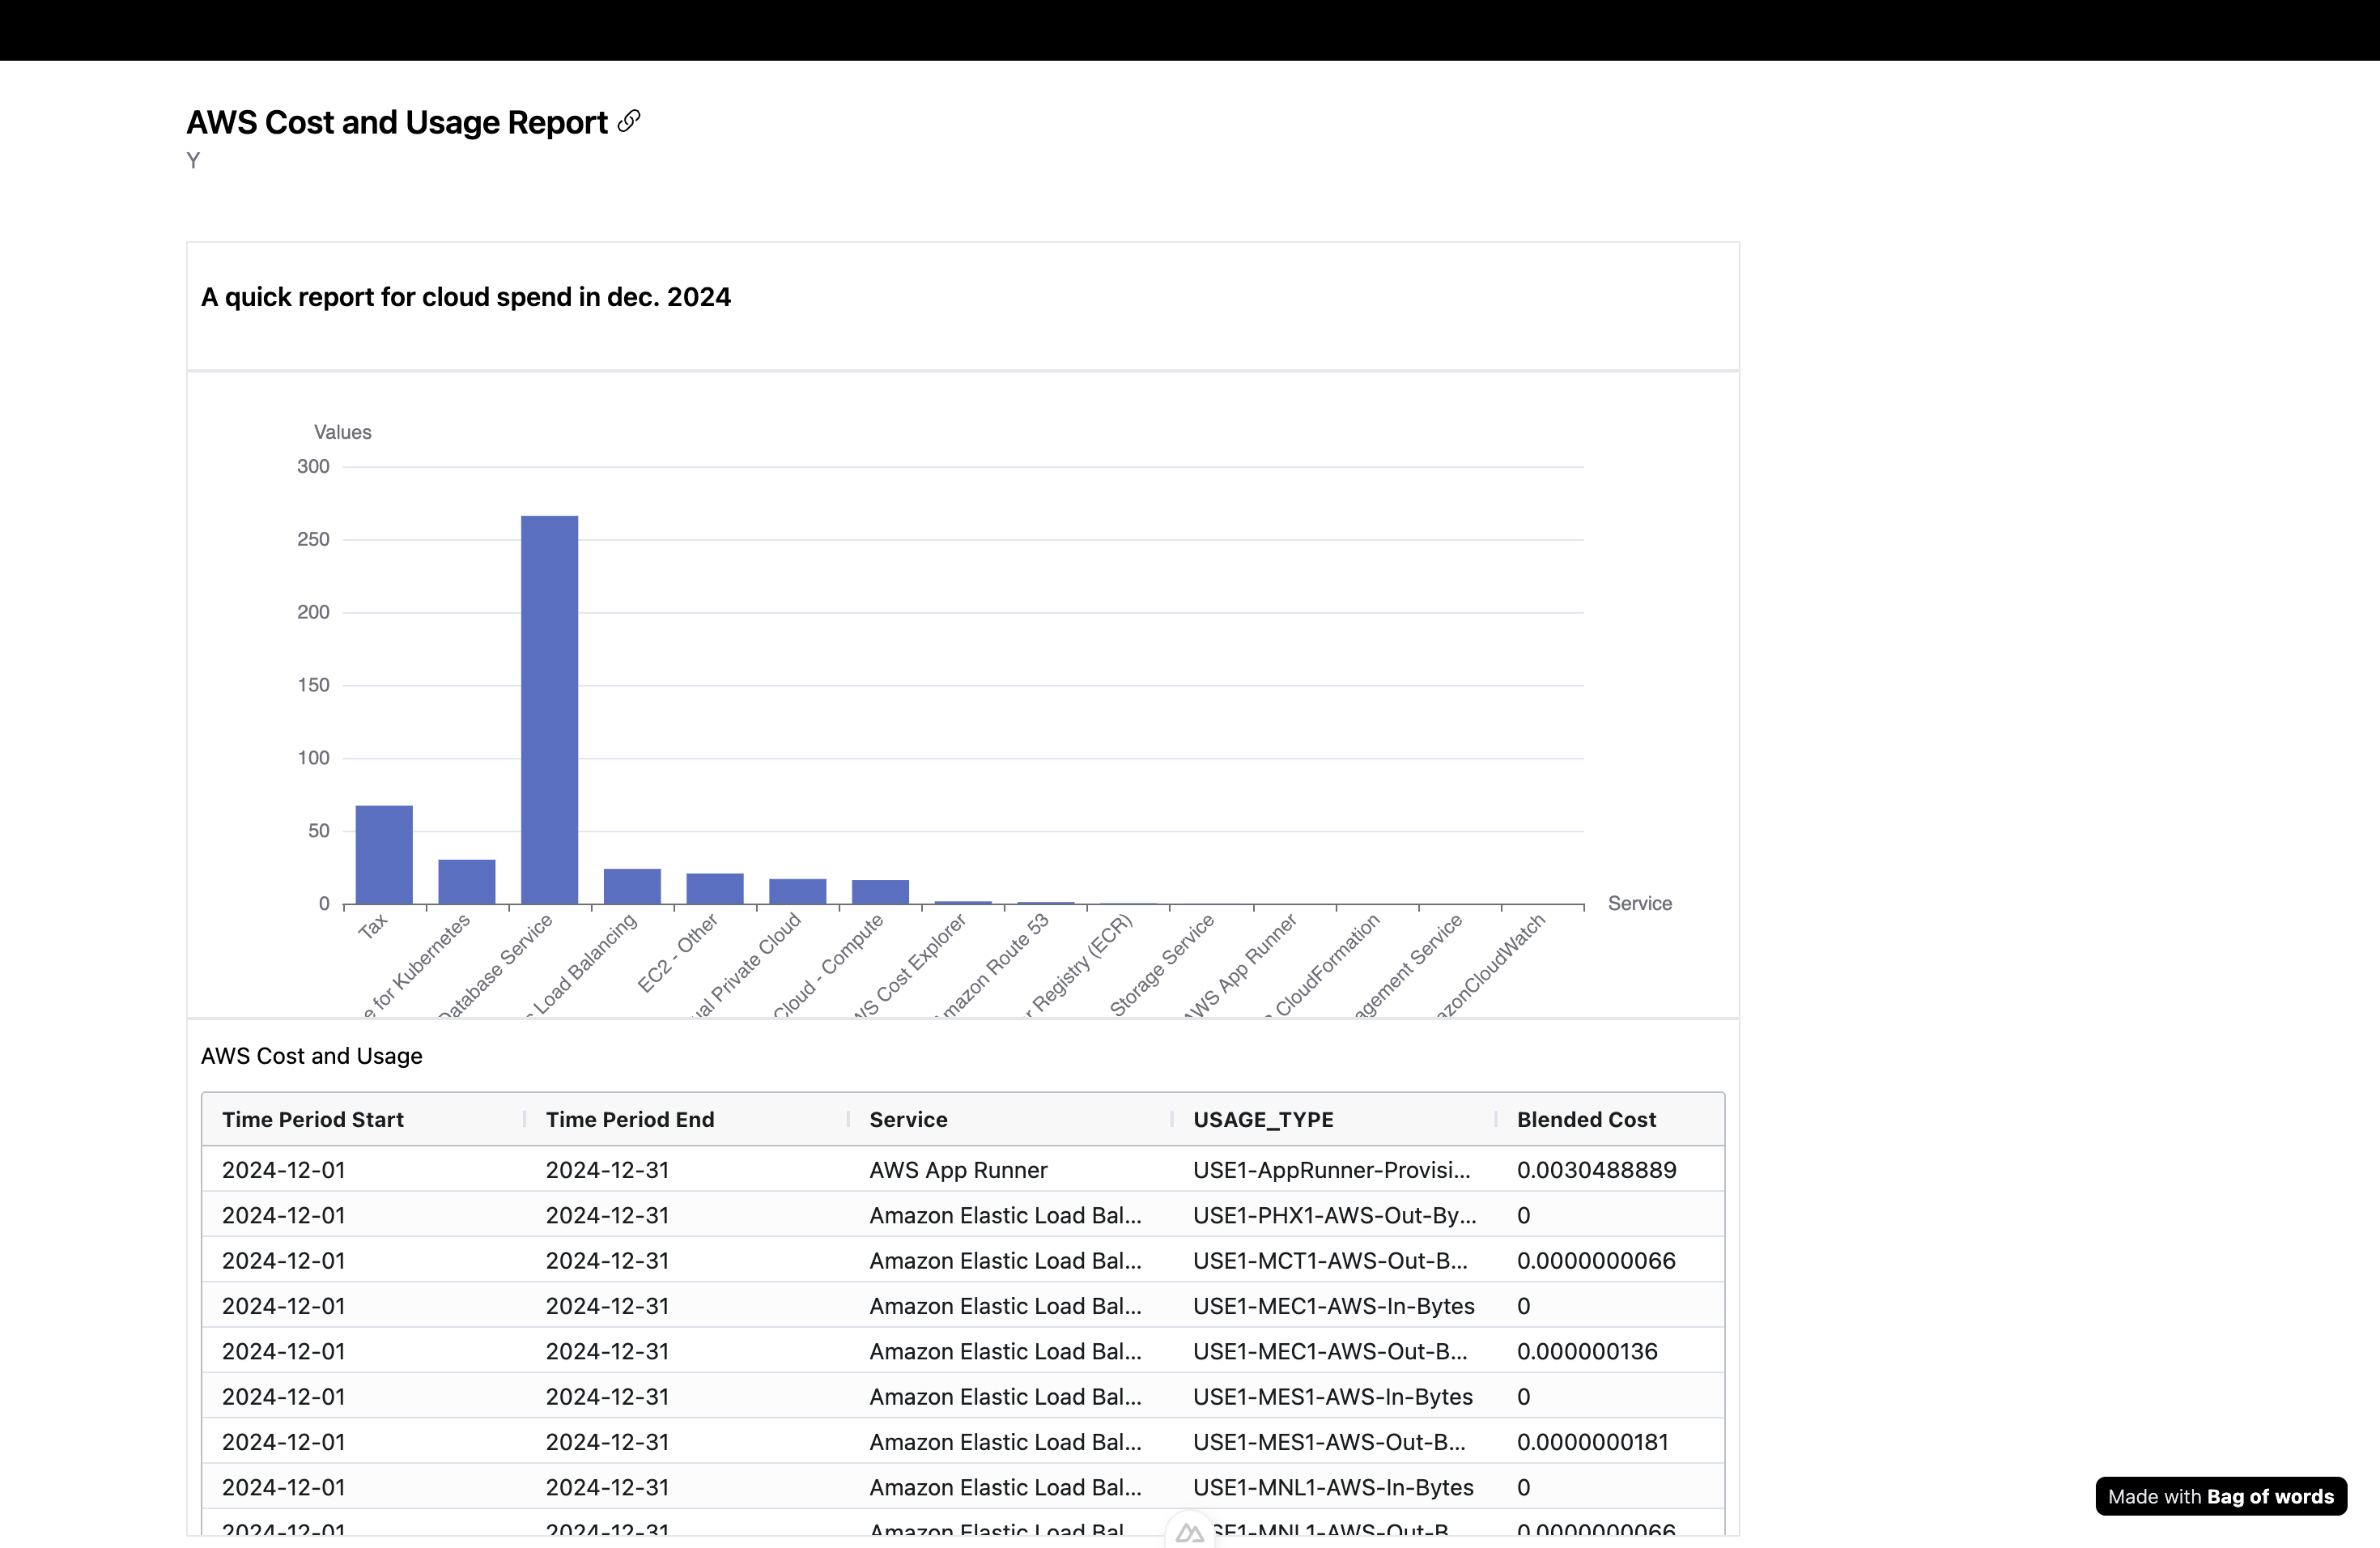
Task: Click the 'Tax' x-axis label
Action: click(372, 926)
